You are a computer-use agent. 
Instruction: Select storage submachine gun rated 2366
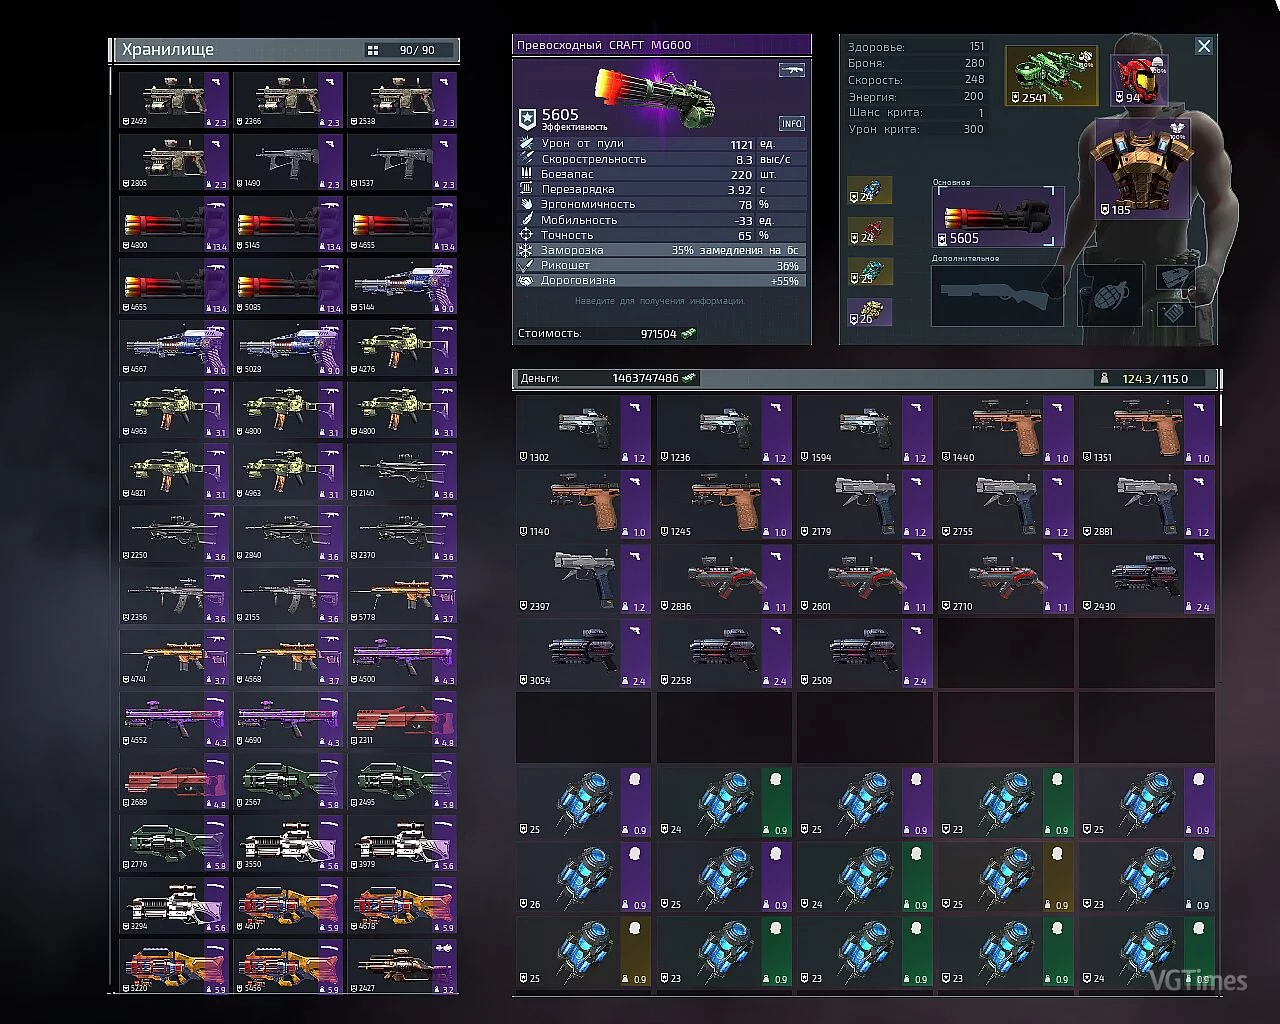pos(288,100)
